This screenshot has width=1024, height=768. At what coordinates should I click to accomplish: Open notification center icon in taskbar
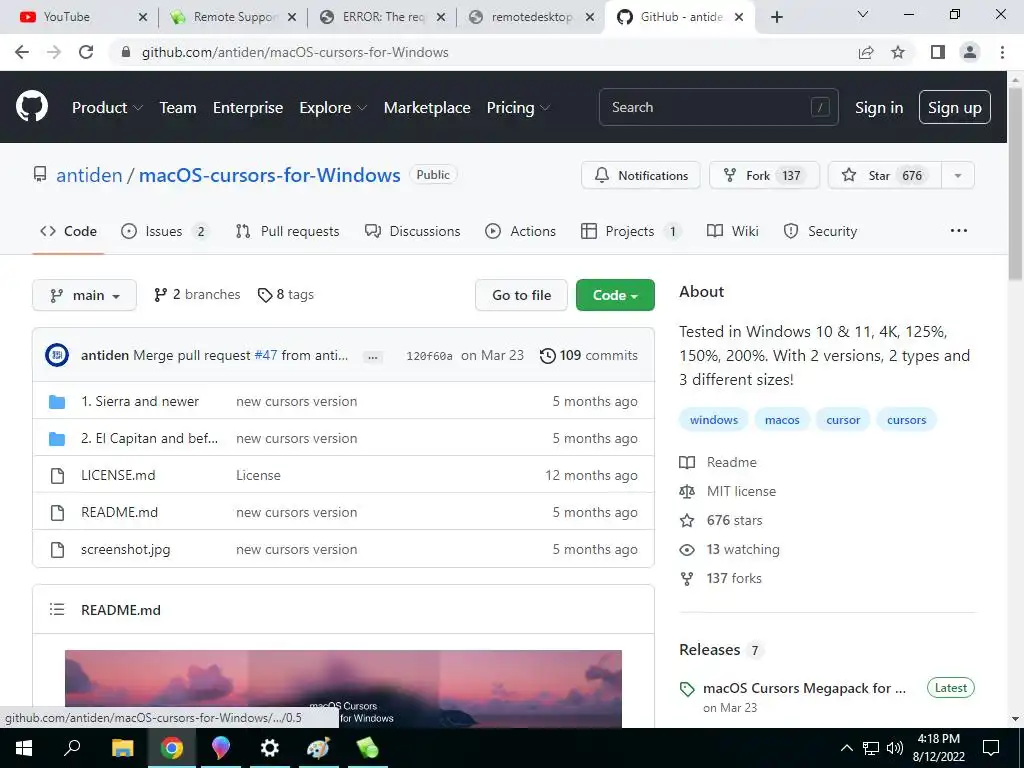(991, 748)
